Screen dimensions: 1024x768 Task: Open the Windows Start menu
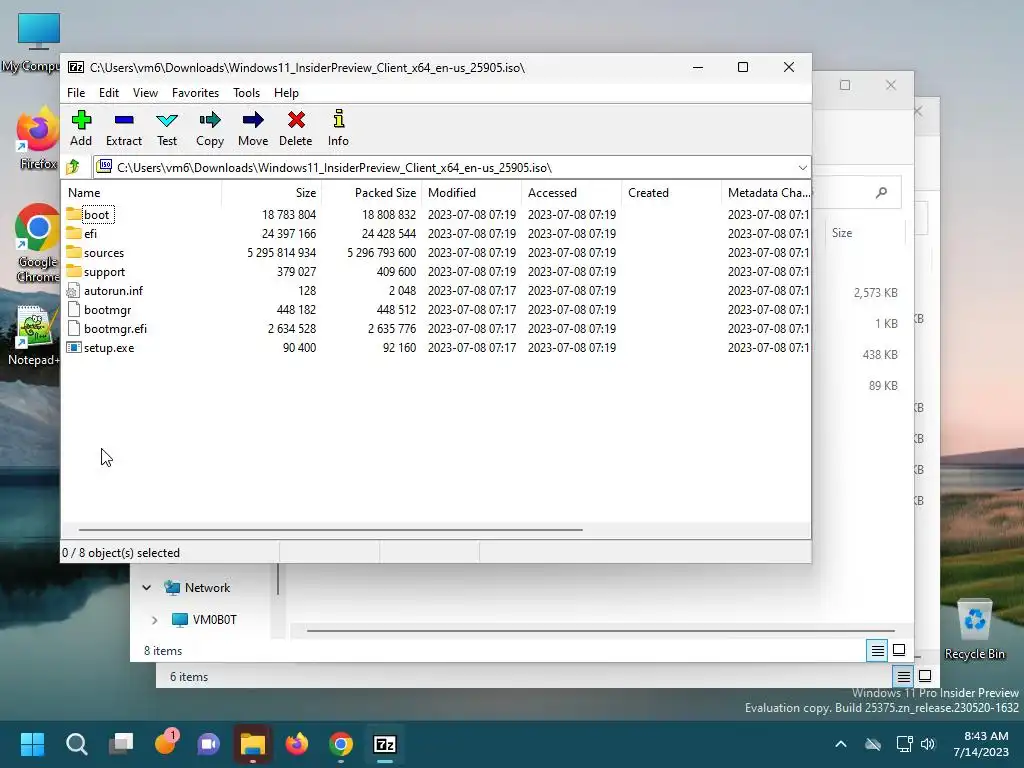click(x=32, y=744)
